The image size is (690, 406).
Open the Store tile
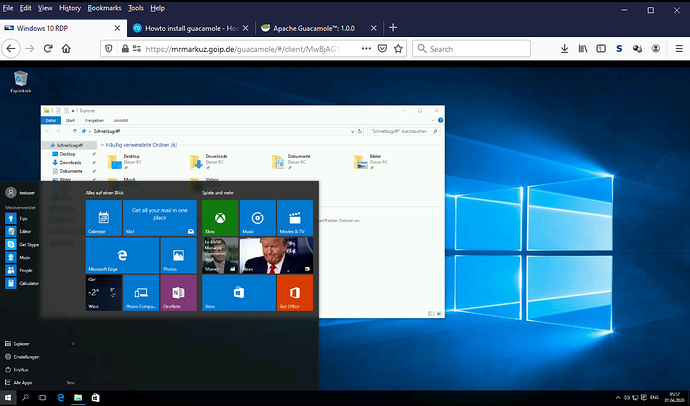point(239,293)
